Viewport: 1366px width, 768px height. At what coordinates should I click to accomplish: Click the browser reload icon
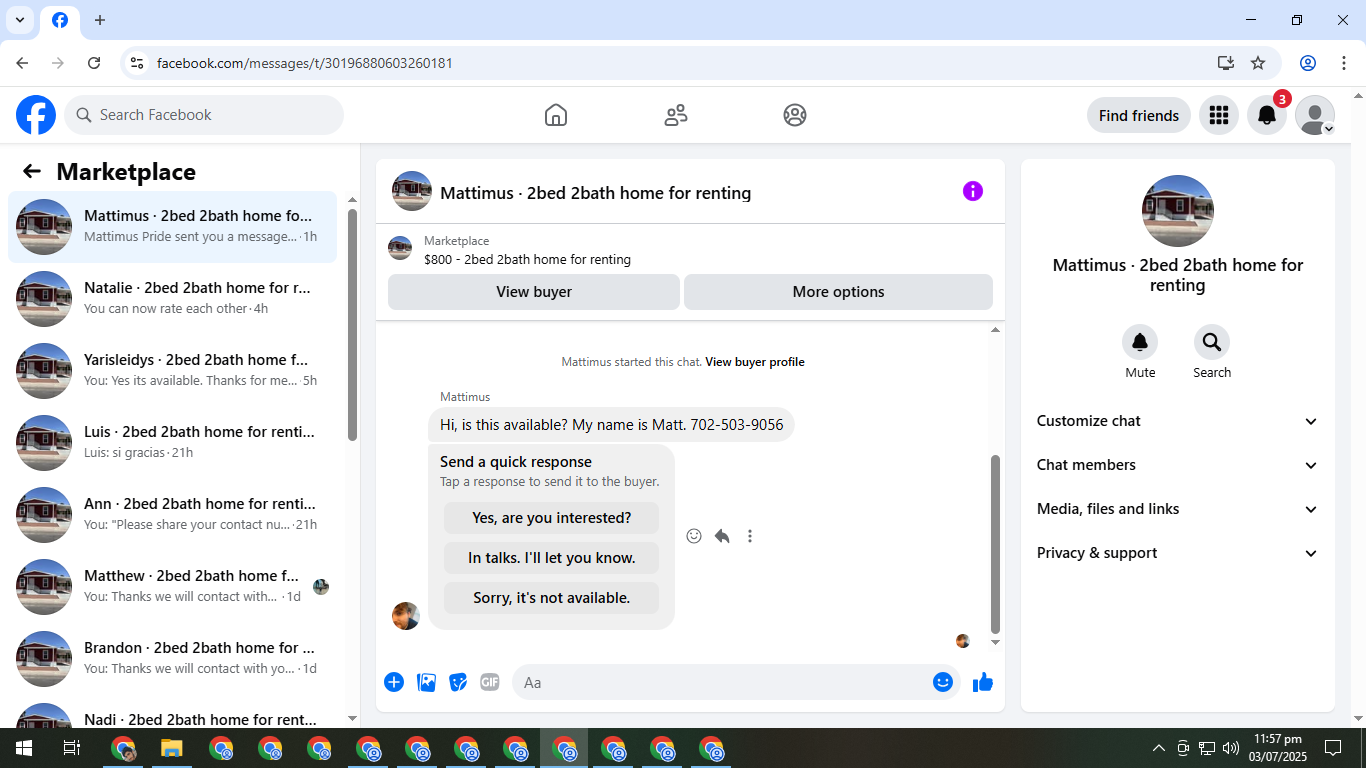pyautogui.click(x=94, y=63)
